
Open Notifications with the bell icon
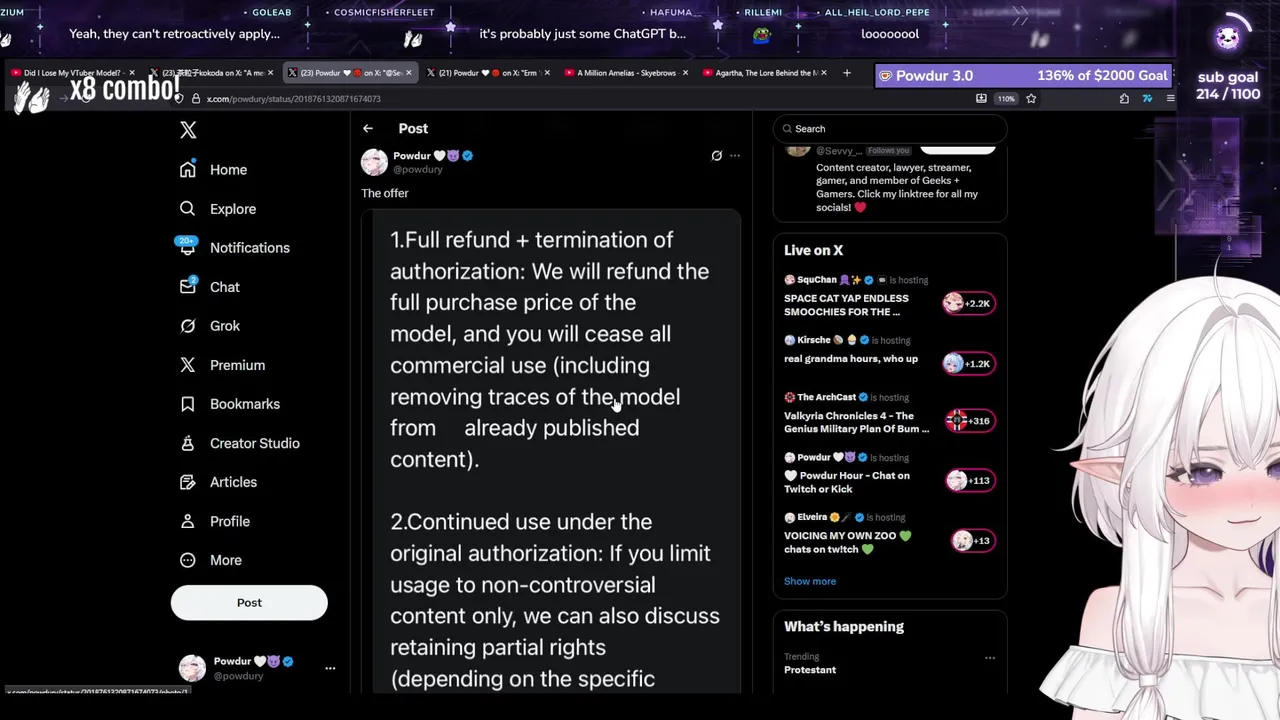coord(188,248)
